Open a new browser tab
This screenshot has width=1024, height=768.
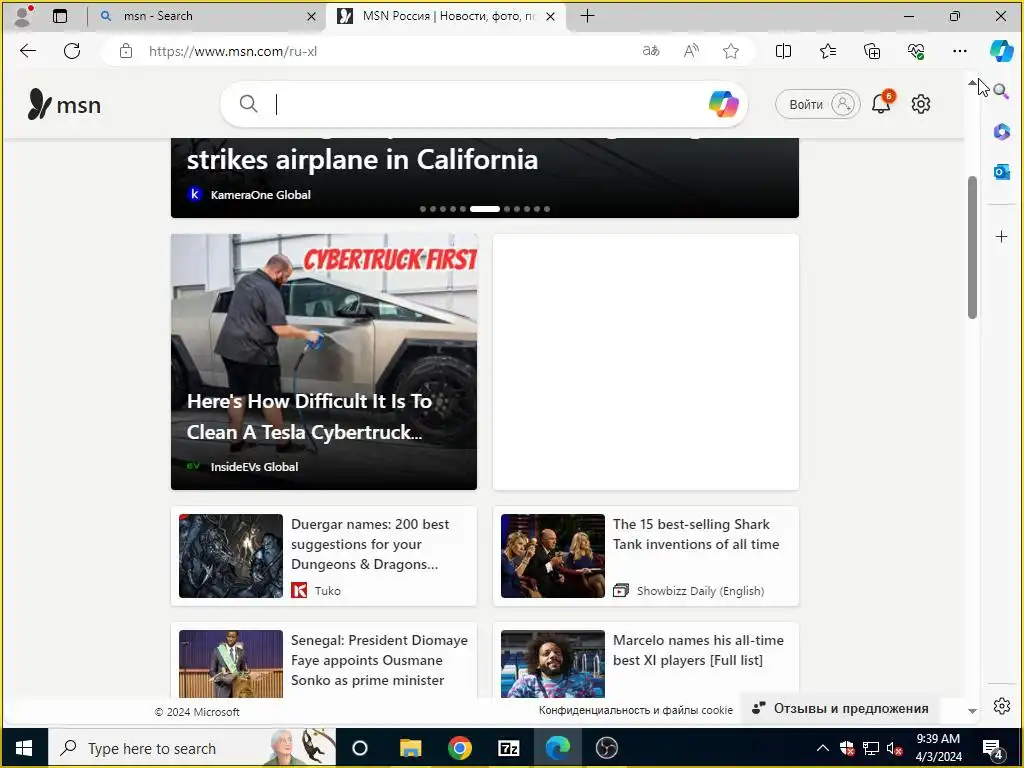tap(587, 16)
